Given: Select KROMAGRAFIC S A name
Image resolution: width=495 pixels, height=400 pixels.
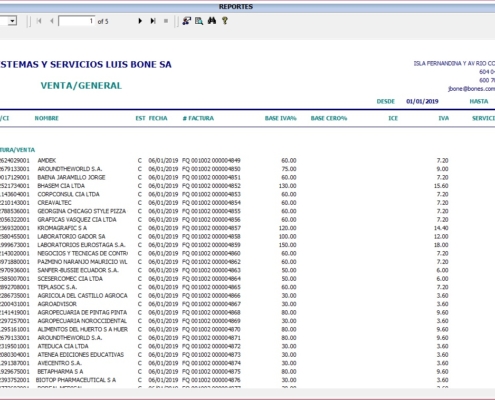Looking at the screenshot, I should 62,228.
